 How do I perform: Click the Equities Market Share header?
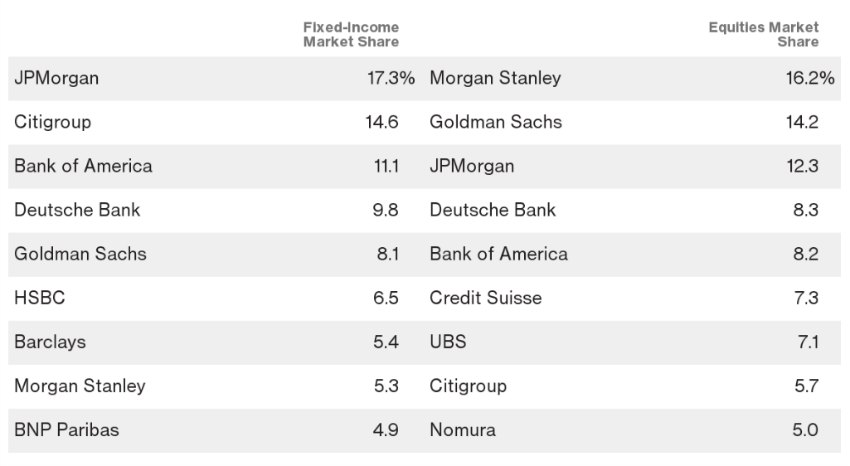click(763, 34)
